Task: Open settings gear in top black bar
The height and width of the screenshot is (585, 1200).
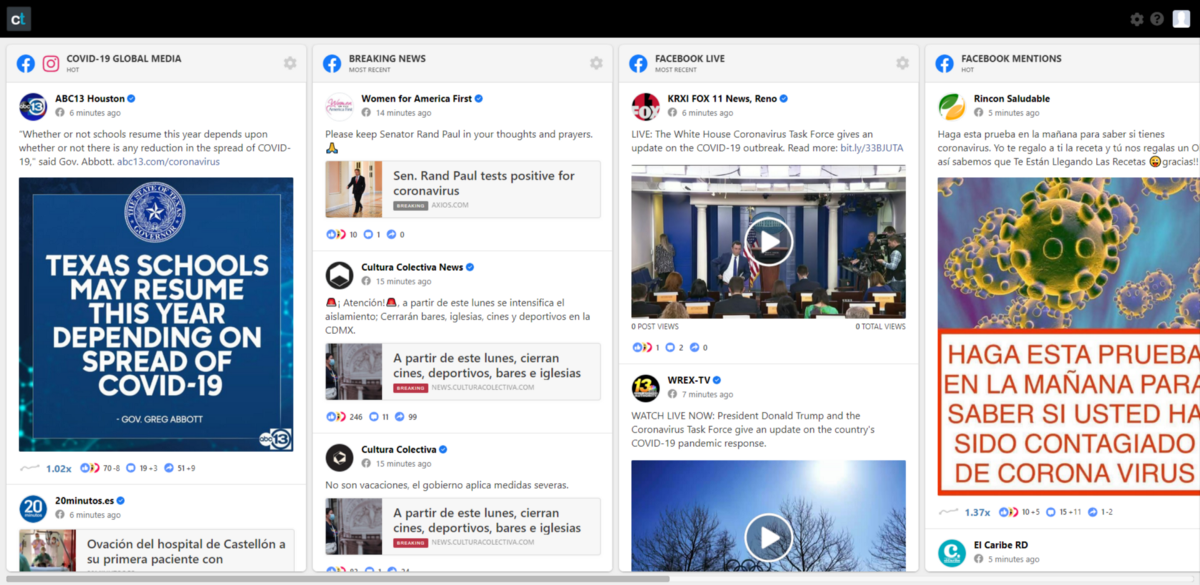Action: coord(1137,19)
